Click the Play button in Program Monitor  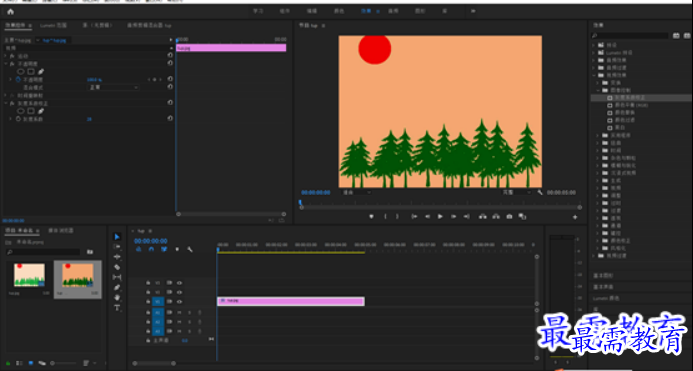pyautogui.click(x=440, y=216)
